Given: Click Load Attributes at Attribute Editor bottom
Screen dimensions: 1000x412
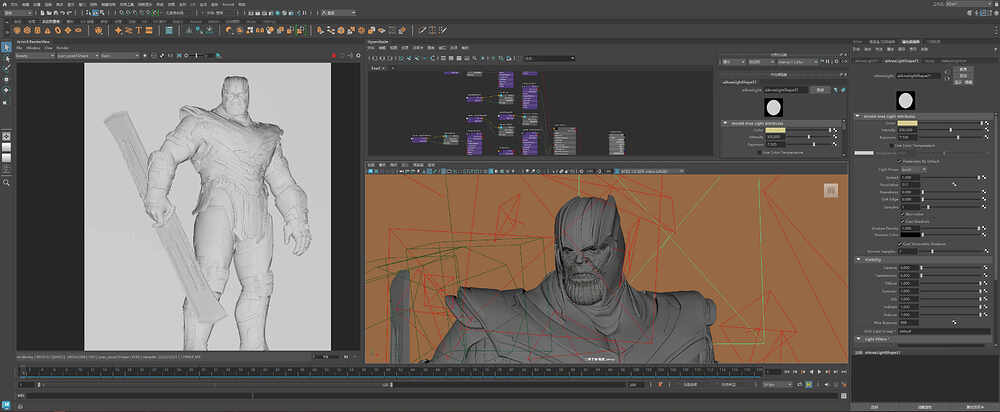Looking at the screenshot, I should click(925, 406).
